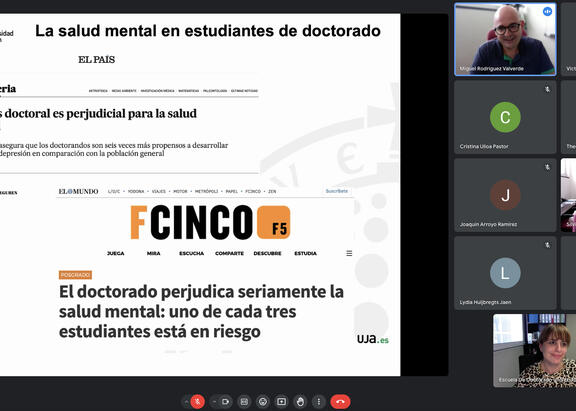Click the Present now screen-share button
The height and width of the screenshot is (411, 576).
coord(281,401)
